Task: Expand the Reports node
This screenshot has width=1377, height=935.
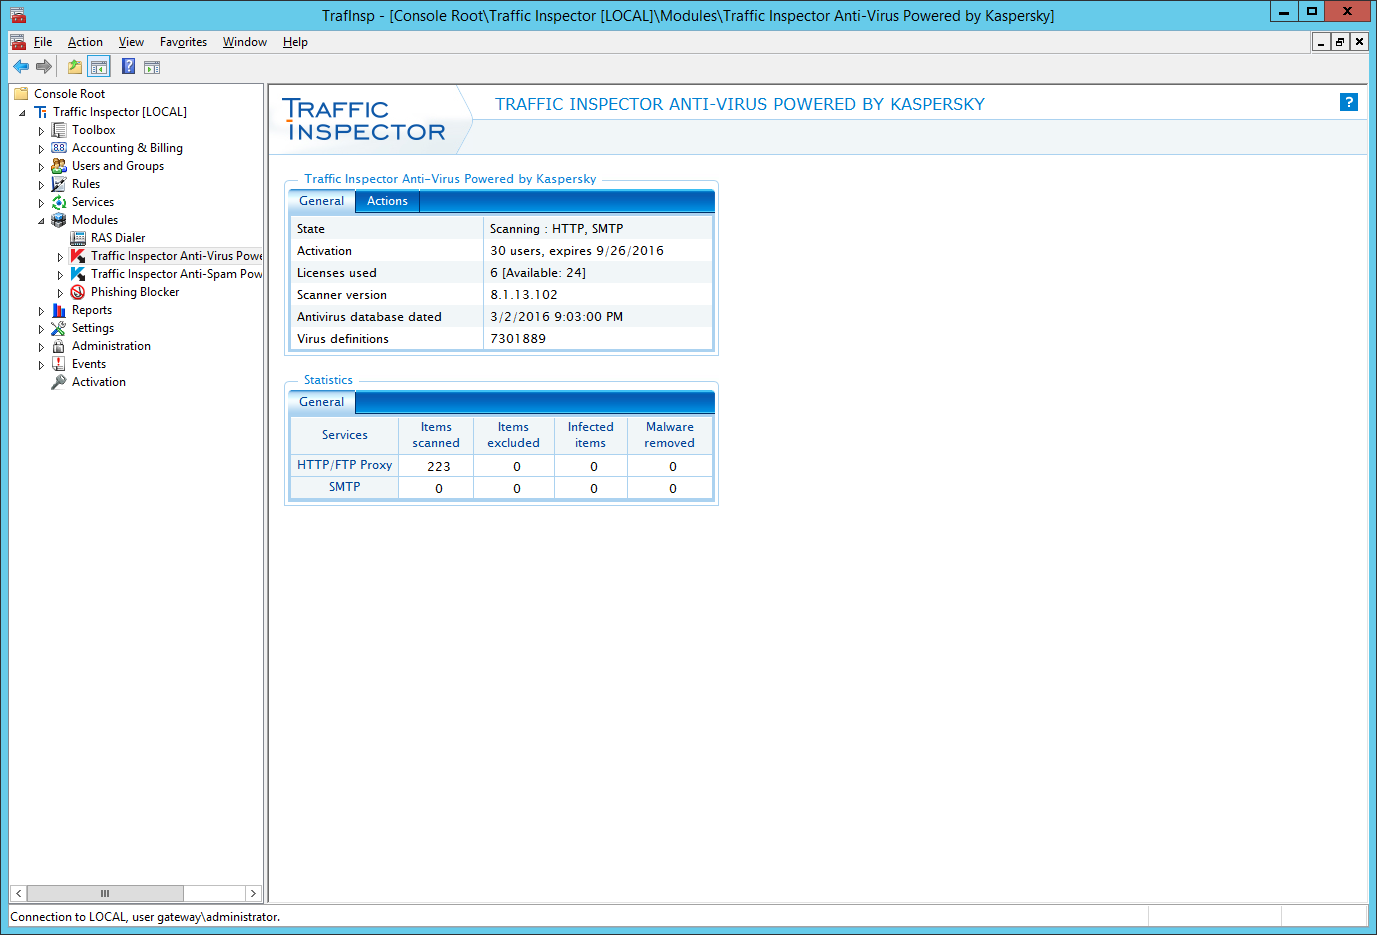Action: tap(41, 311)
